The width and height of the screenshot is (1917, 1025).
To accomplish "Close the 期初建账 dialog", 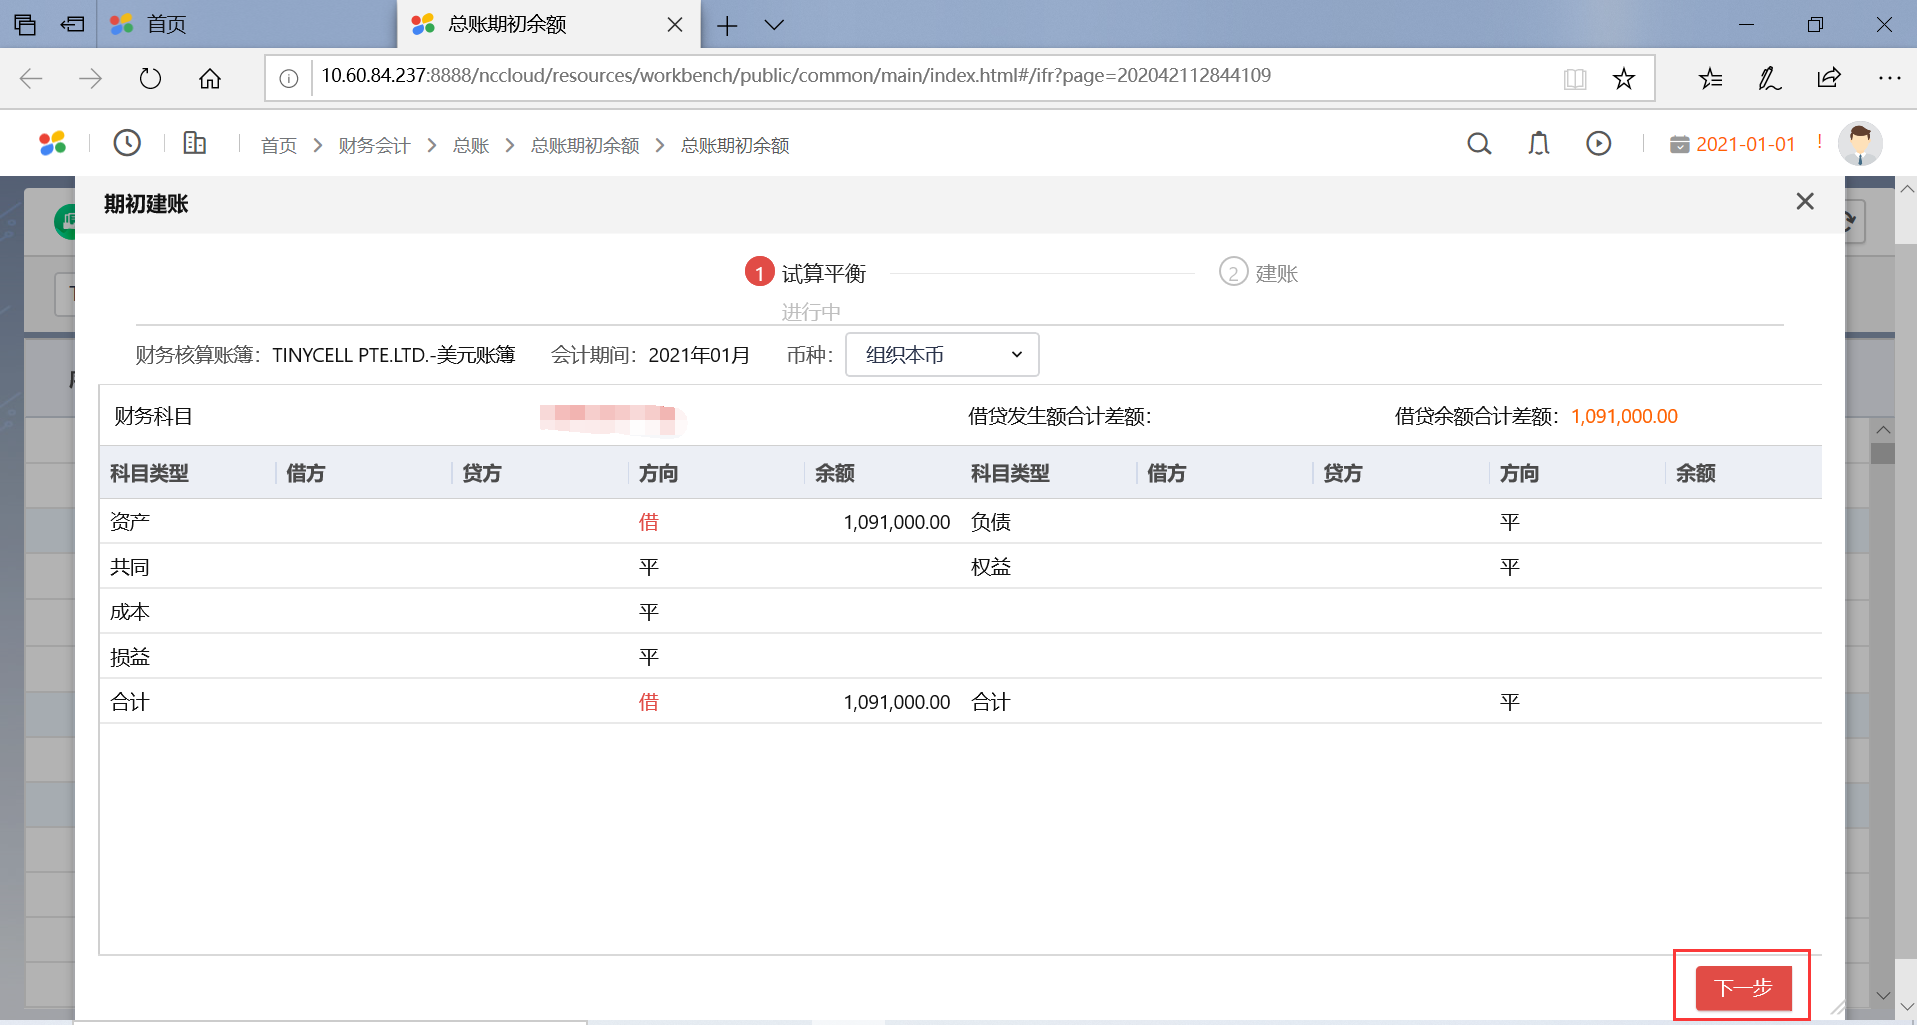I will (1805, 202).
